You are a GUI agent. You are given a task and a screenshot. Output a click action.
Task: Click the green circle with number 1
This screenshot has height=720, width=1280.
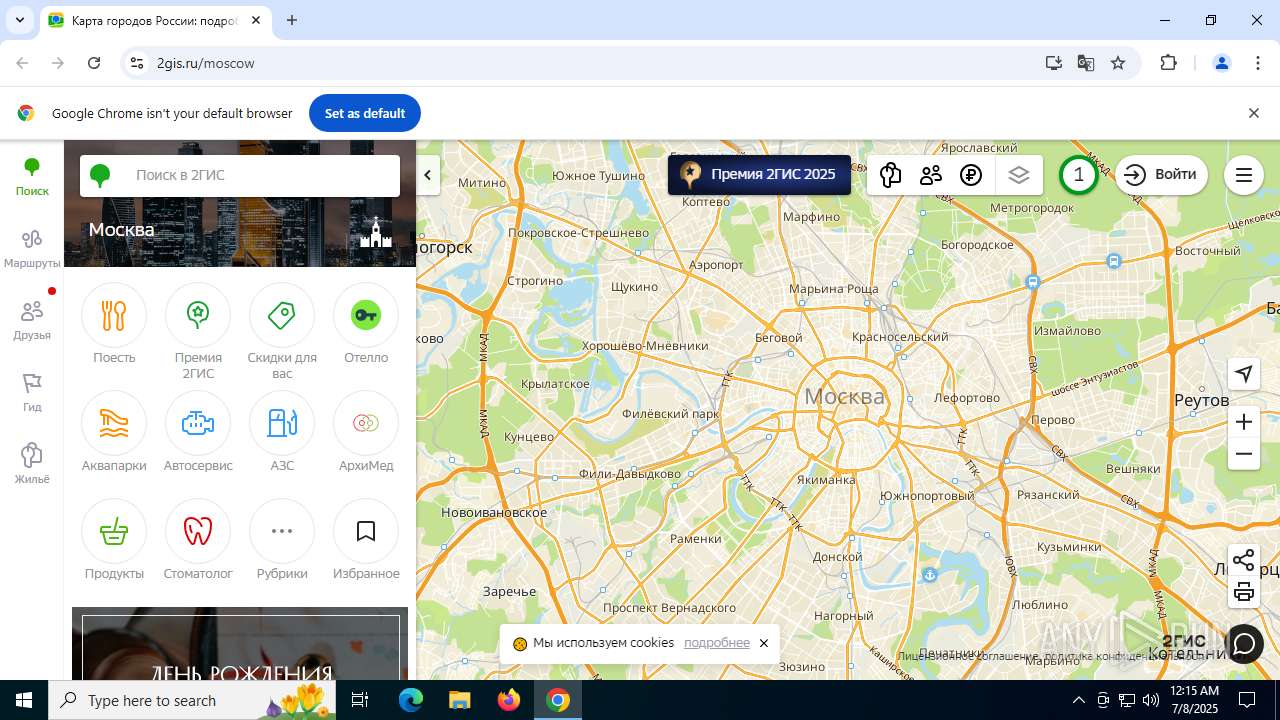tap(1078, 175)
